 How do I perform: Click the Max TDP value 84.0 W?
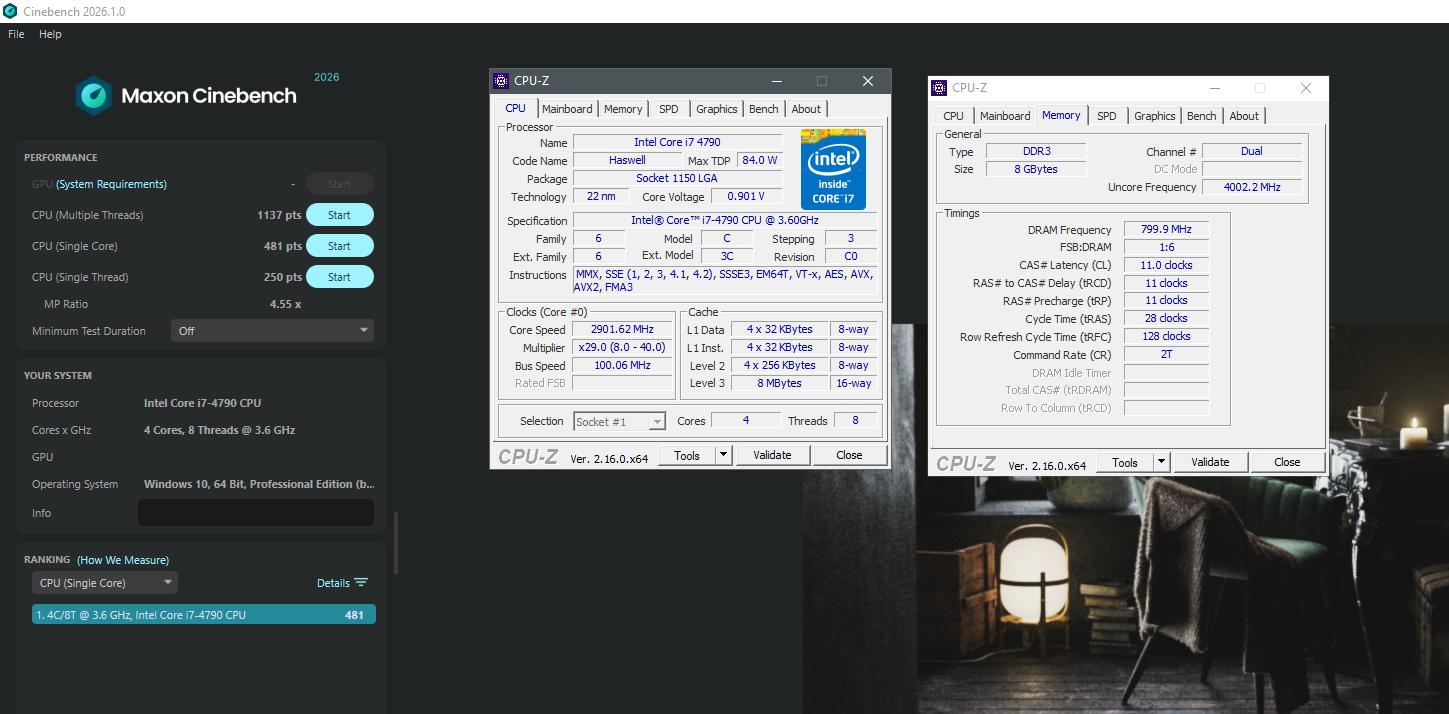[759, 160]
